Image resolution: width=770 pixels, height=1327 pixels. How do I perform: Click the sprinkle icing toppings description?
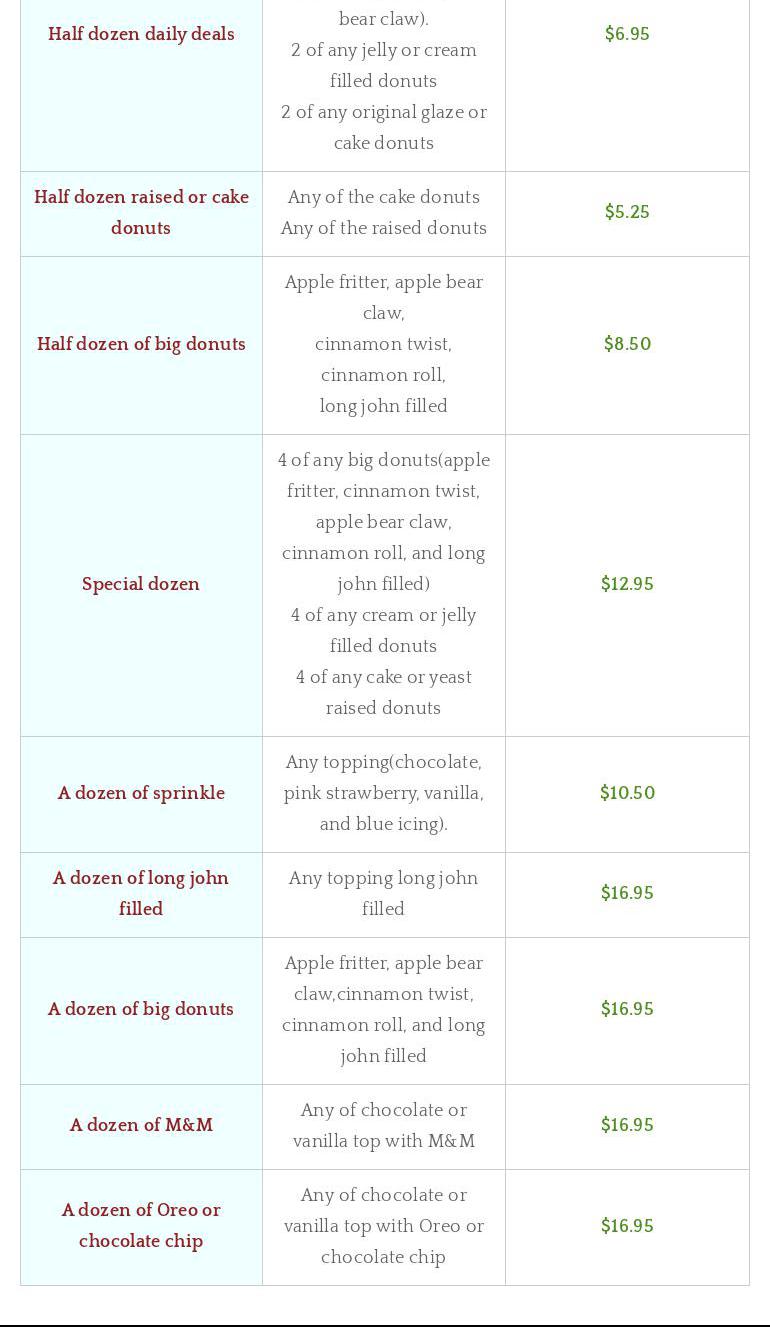[383, 793]
